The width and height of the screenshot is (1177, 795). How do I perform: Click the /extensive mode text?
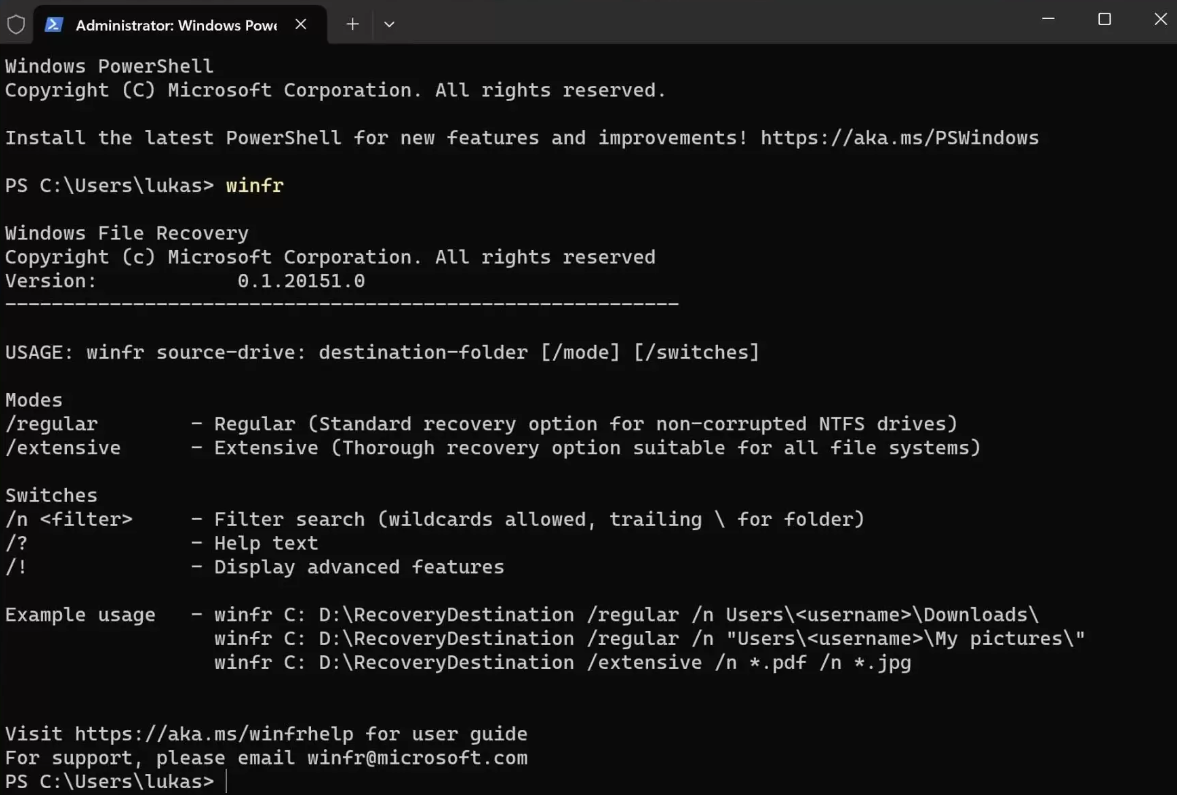(63, 448)
